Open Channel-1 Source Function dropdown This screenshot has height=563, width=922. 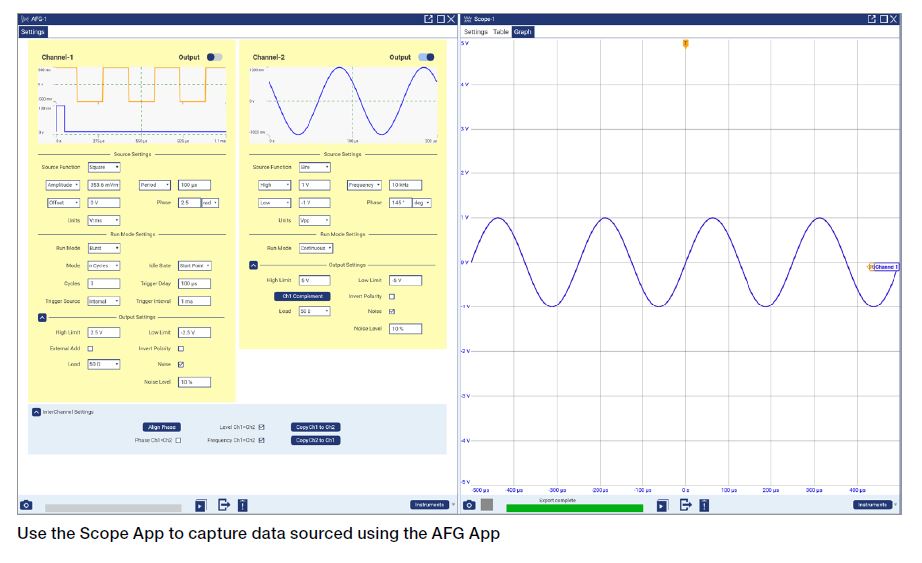pyautogui.click(x=103, y=167)
